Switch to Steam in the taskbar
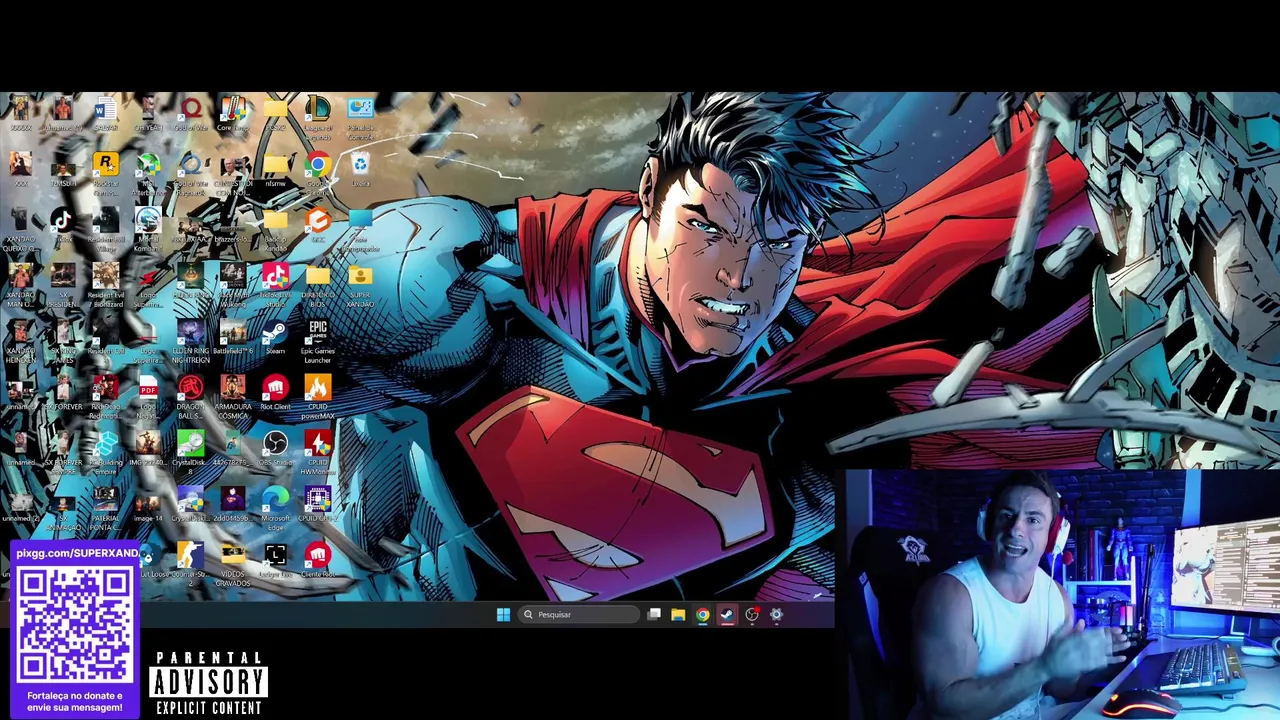The image size is (1280, 720). [x=727, y=614]
